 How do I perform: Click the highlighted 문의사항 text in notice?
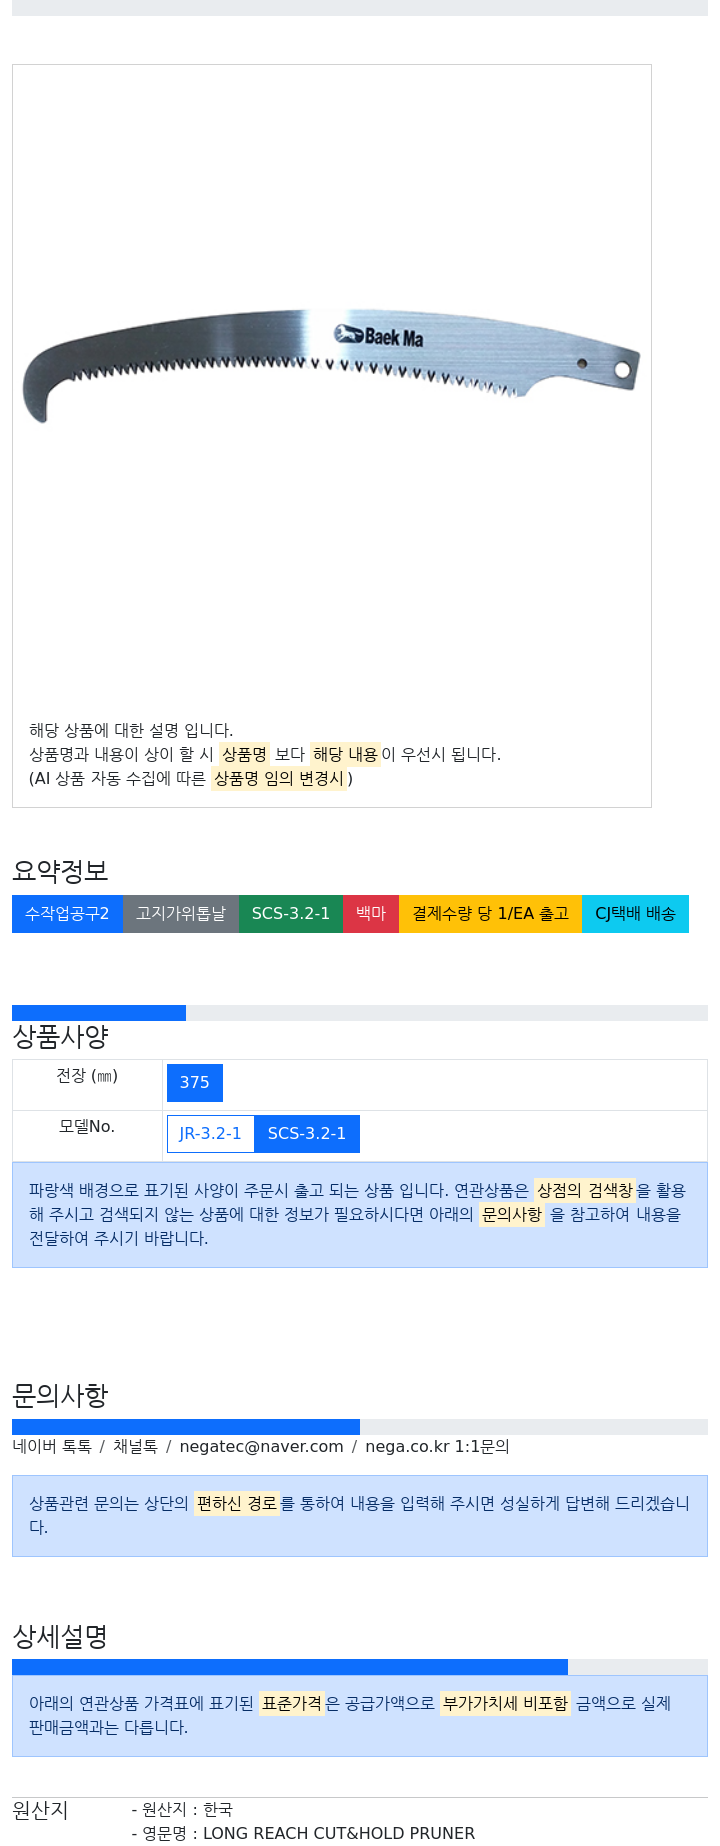512,1215
